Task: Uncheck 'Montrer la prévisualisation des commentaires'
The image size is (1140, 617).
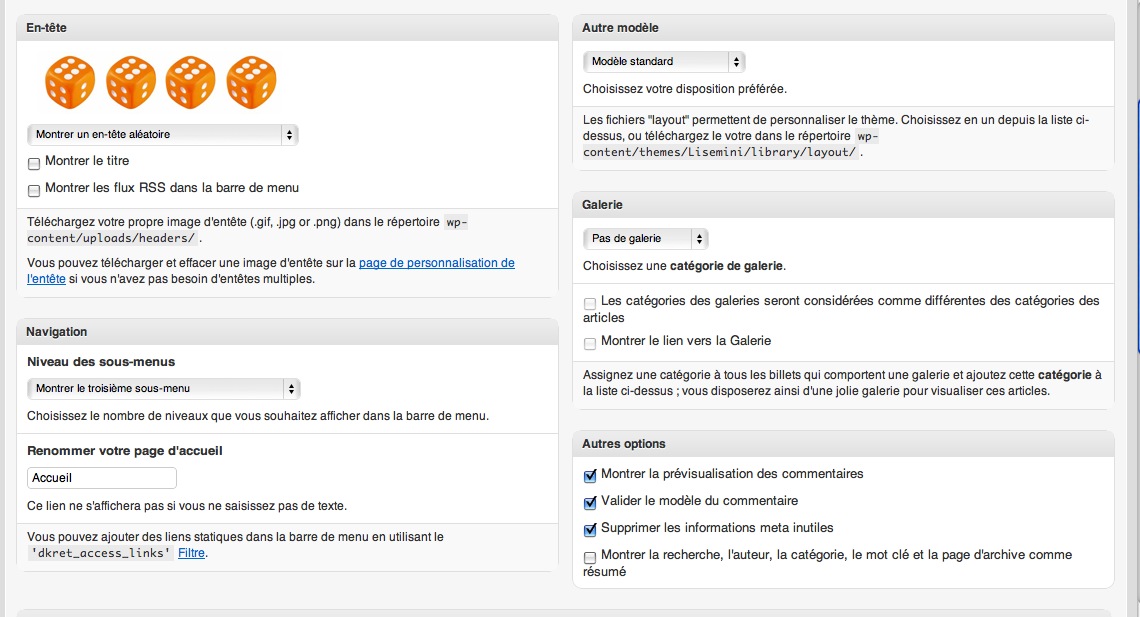Action: tap(590, 476)
